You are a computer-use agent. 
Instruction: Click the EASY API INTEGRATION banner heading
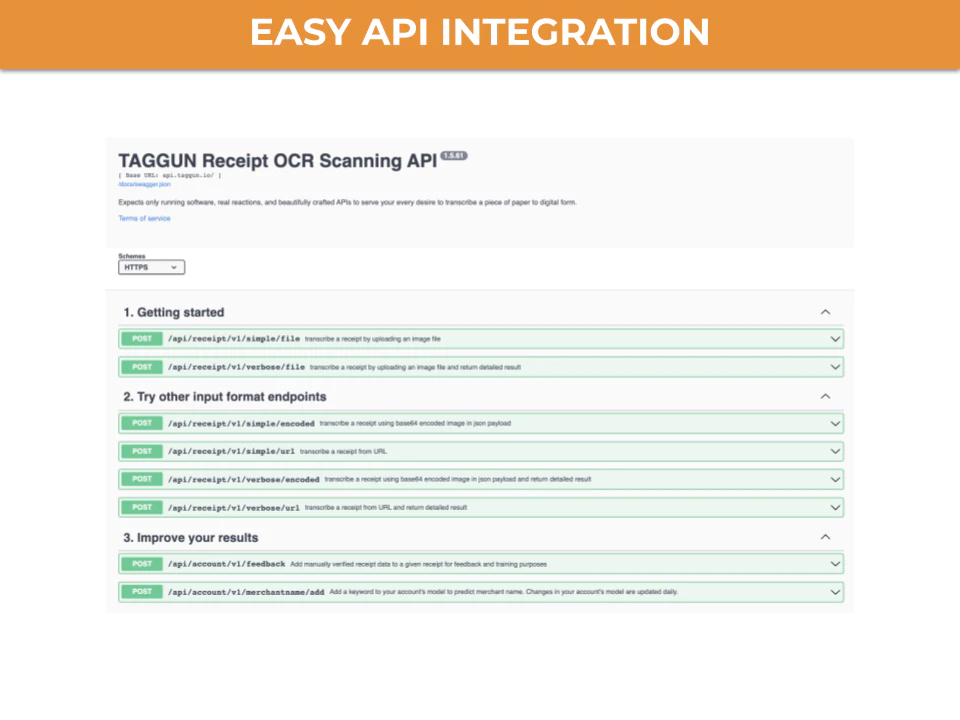point(480,32)
